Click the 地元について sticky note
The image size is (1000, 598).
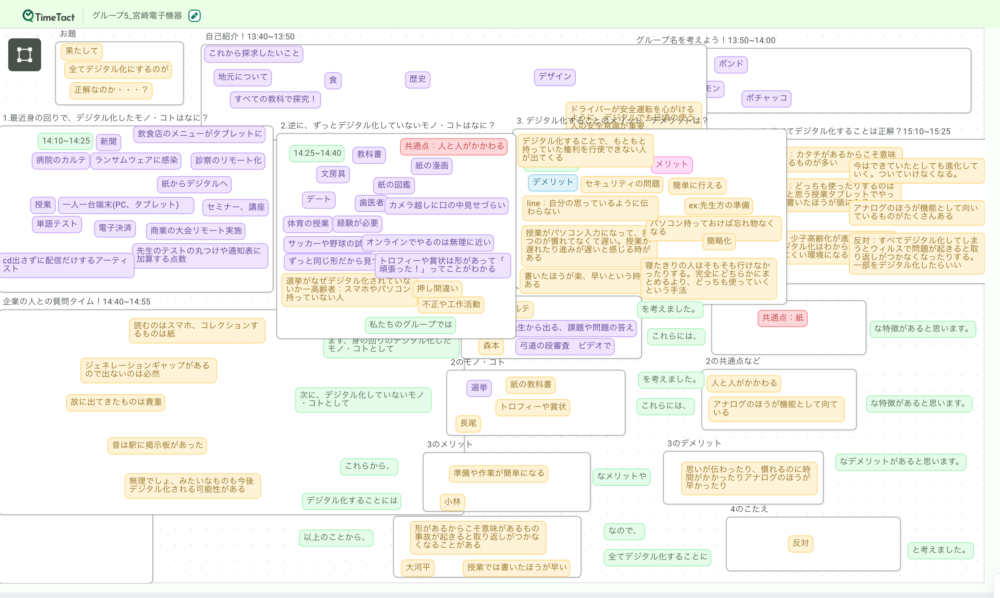click(x=242, y=77)
